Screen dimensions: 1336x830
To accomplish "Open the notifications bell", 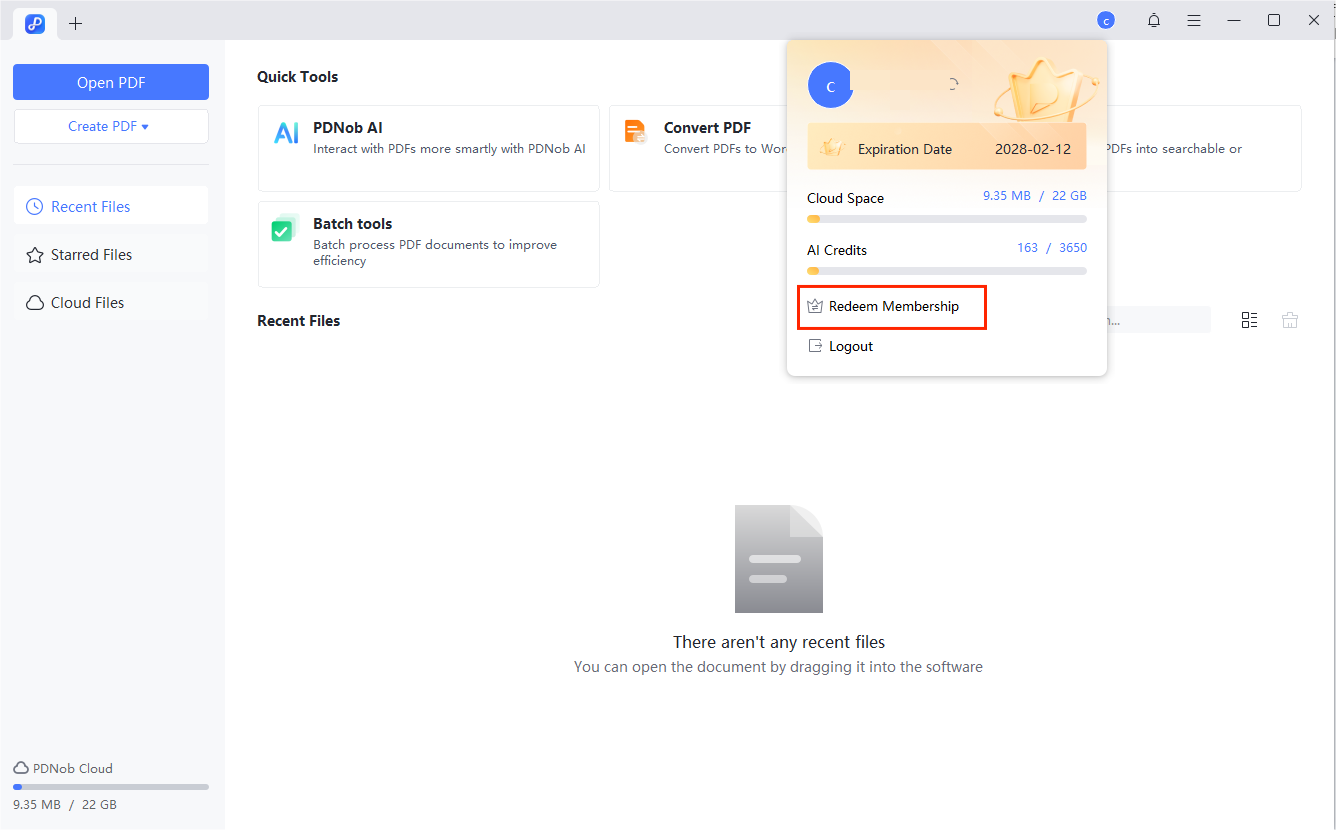I will tap(1154, 20).
